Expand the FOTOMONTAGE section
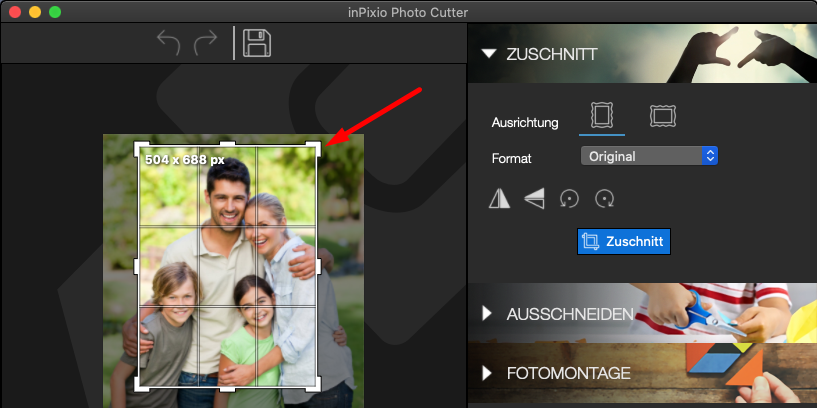 click(x=487, y=373)
